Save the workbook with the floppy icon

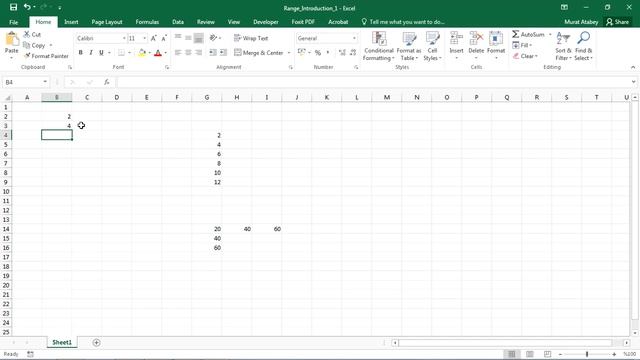pos(13,7)
